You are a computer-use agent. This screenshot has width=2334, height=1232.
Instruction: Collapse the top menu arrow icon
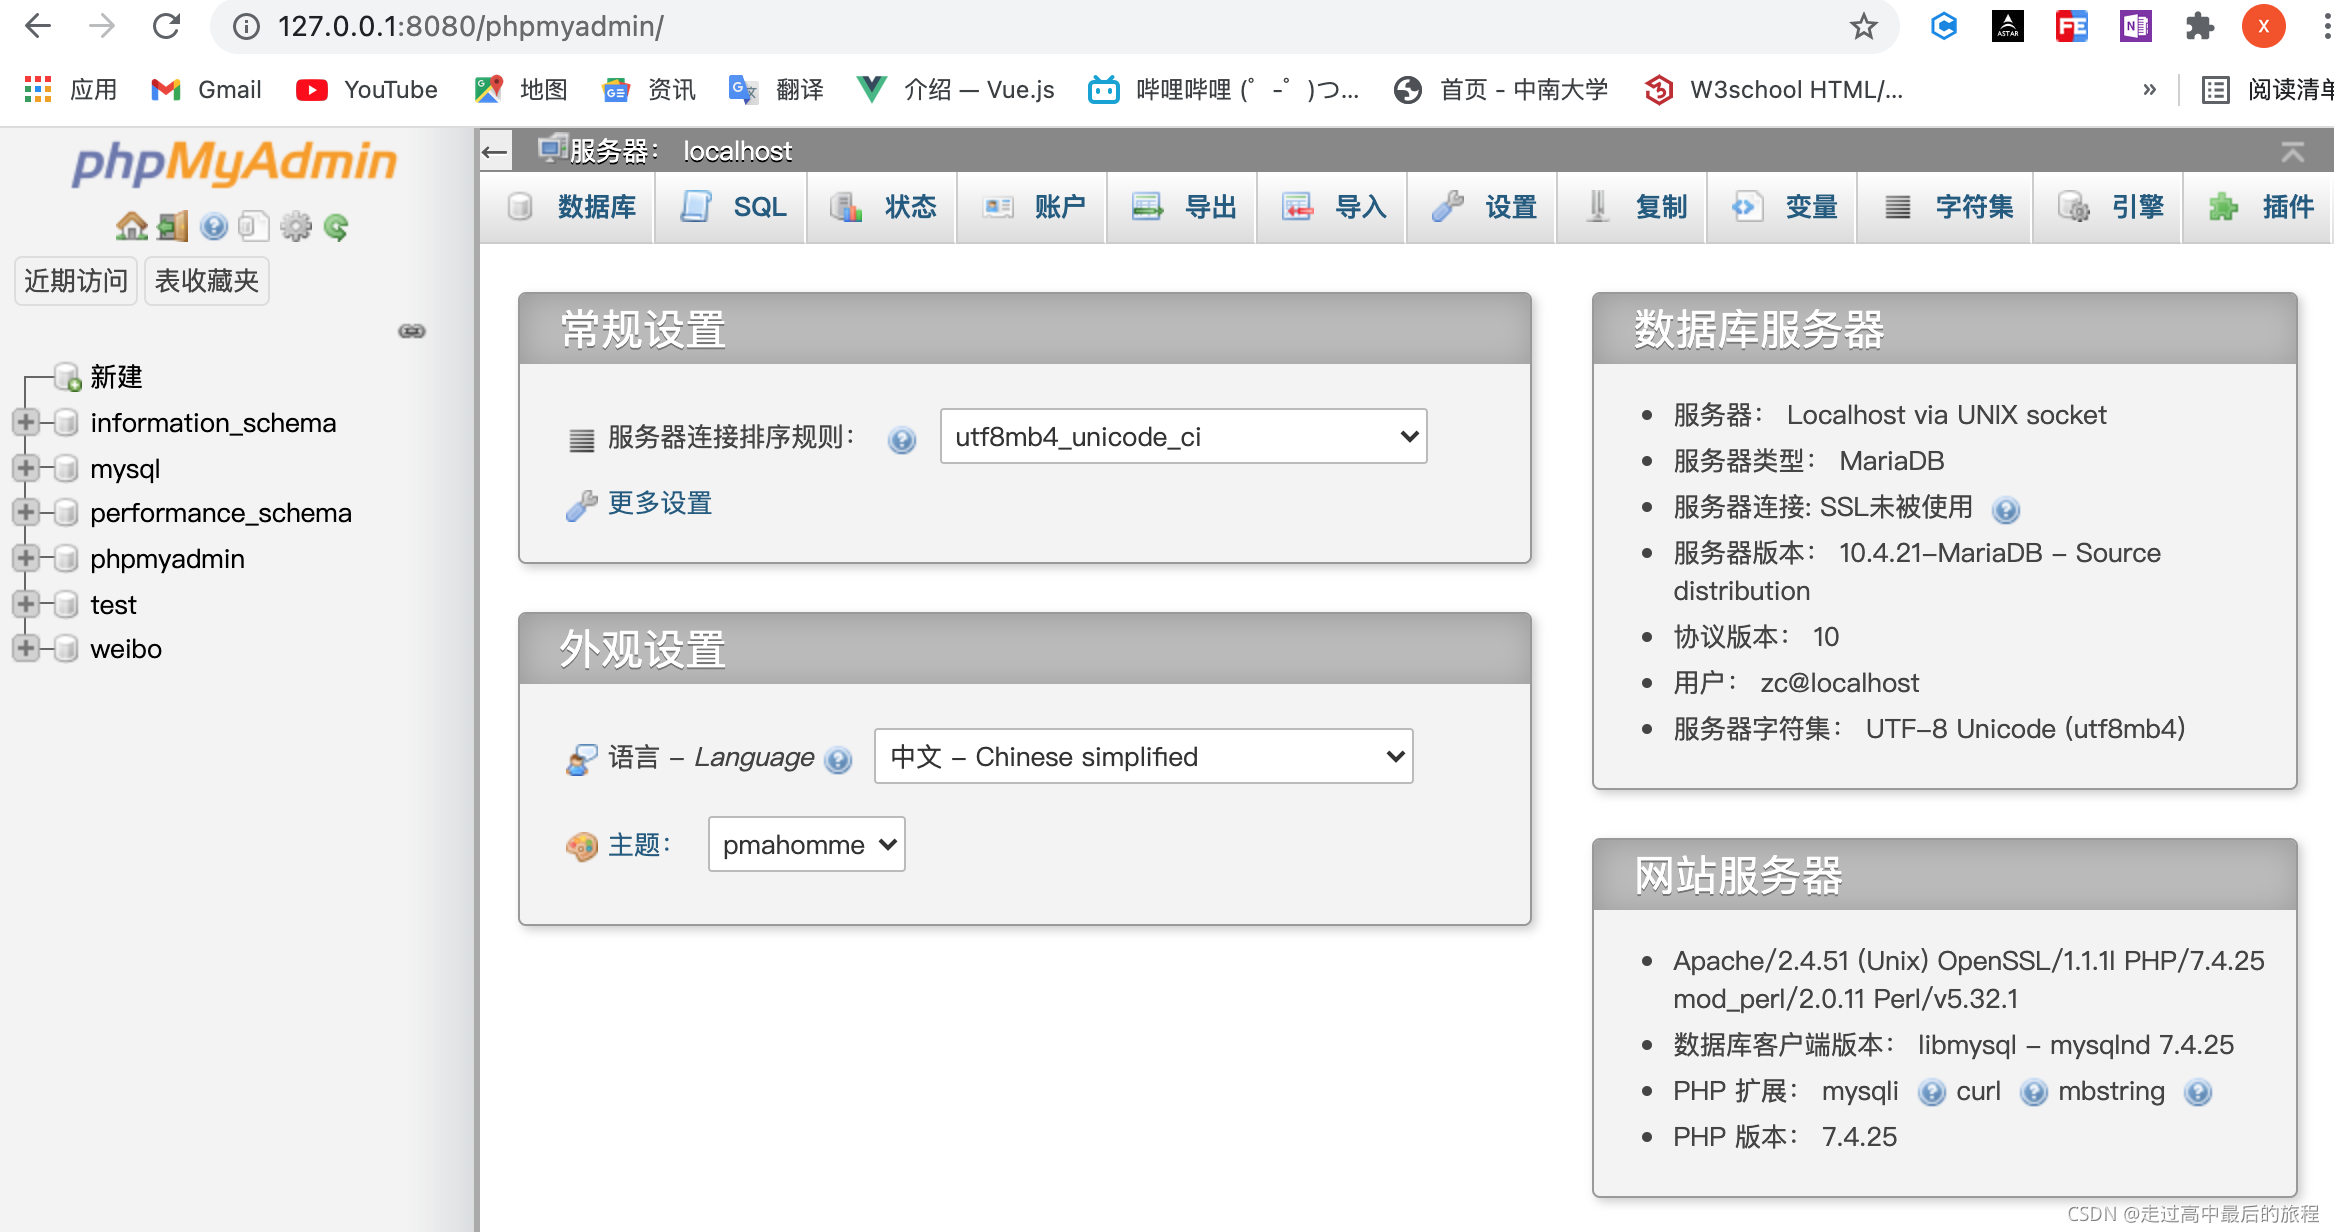coord(2292,152)
